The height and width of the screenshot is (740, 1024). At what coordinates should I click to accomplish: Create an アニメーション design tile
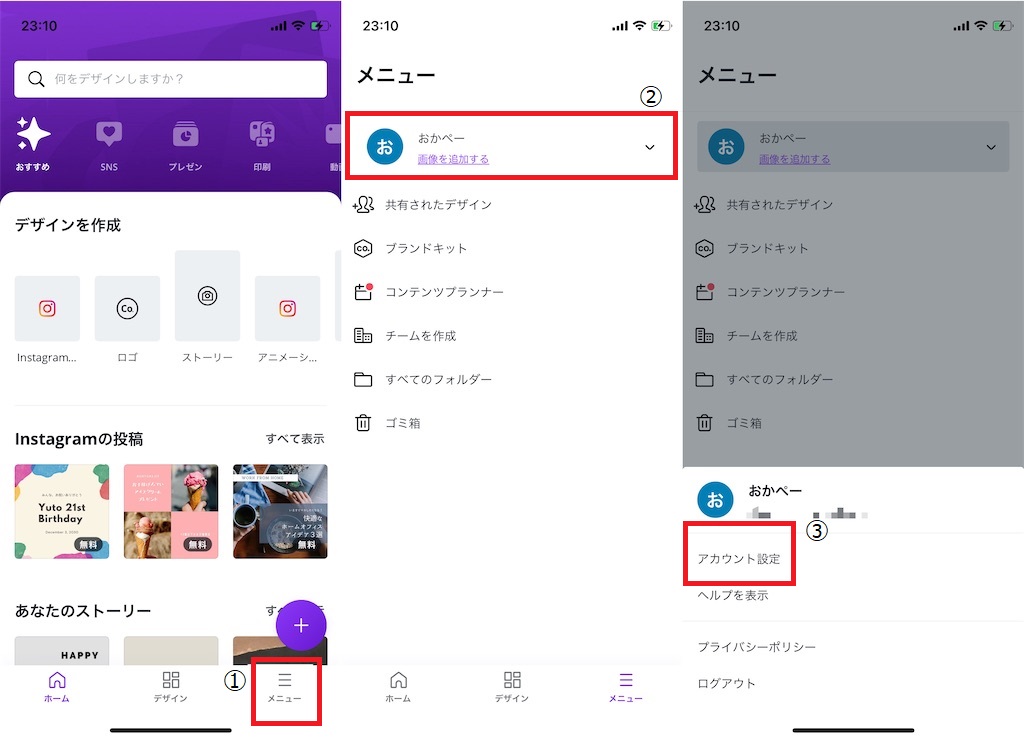click(287, 308)
